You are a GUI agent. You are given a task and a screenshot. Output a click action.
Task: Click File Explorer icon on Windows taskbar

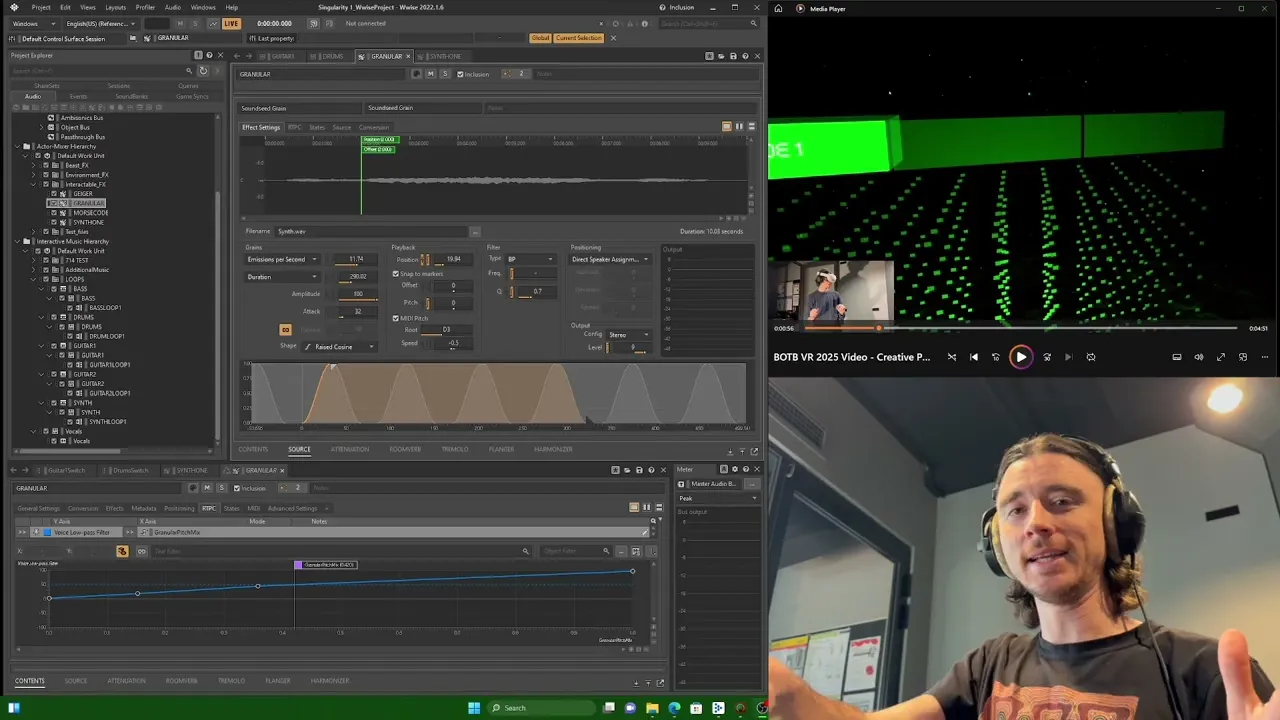[652, 708]
